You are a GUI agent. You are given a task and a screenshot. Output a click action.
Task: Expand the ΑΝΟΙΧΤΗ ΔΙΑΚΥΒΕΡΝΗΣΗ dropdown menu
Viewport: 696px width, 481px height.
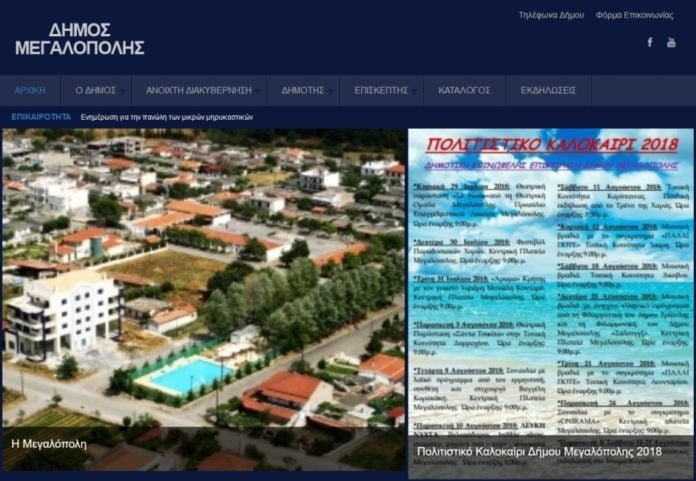199,90
